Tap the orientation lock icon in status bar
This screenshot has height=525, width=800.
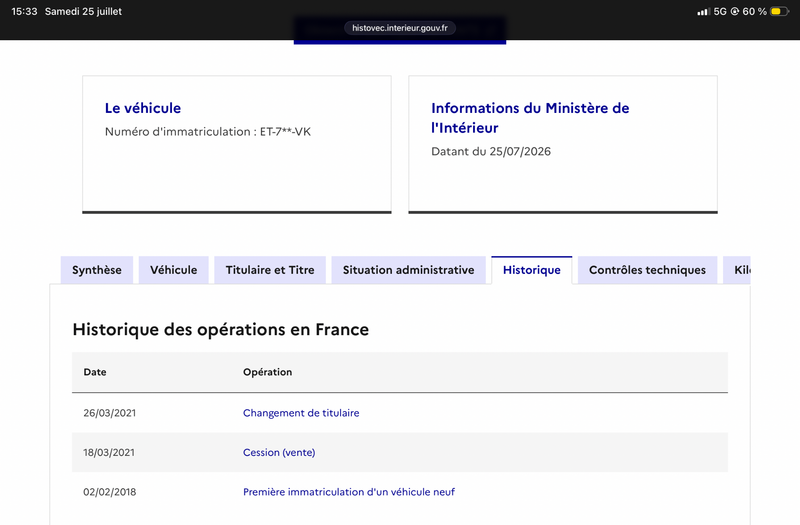point(735,11)
